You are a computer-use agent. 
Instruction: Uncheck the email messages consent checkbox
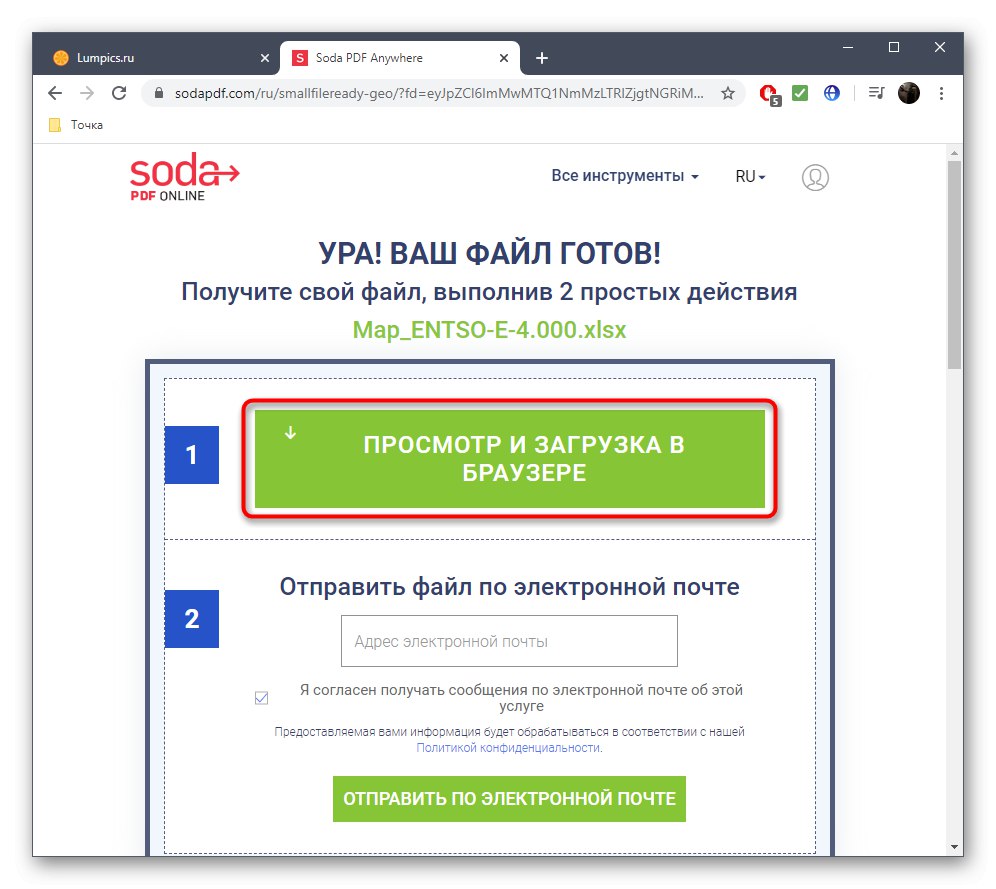click(x=261, y=697)
